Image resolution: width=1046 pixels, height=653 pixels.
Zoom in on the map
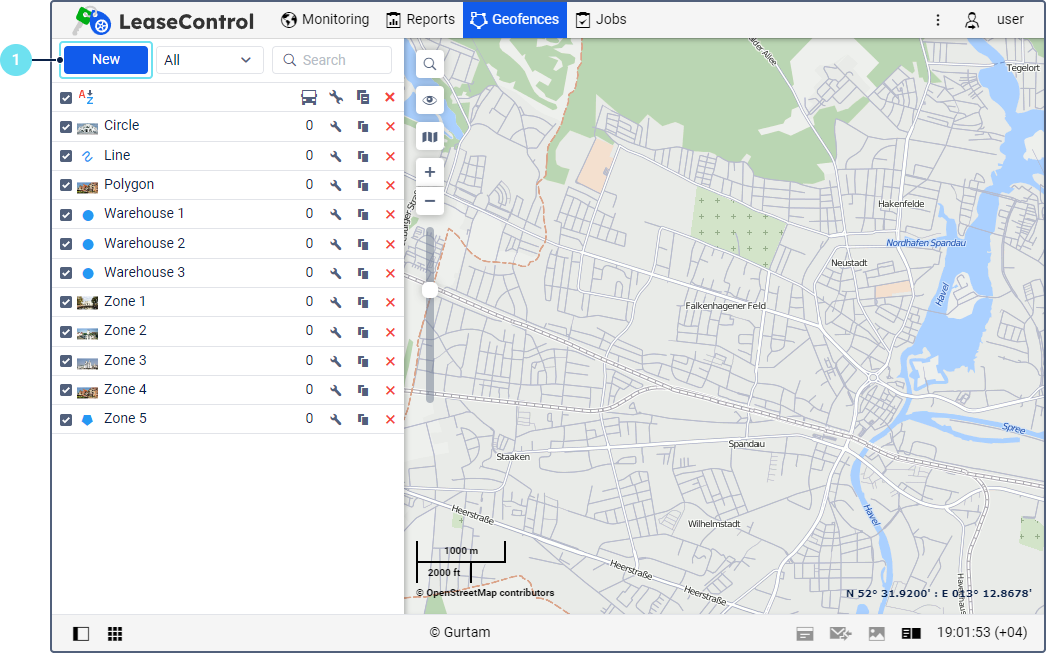coord(430,172)
